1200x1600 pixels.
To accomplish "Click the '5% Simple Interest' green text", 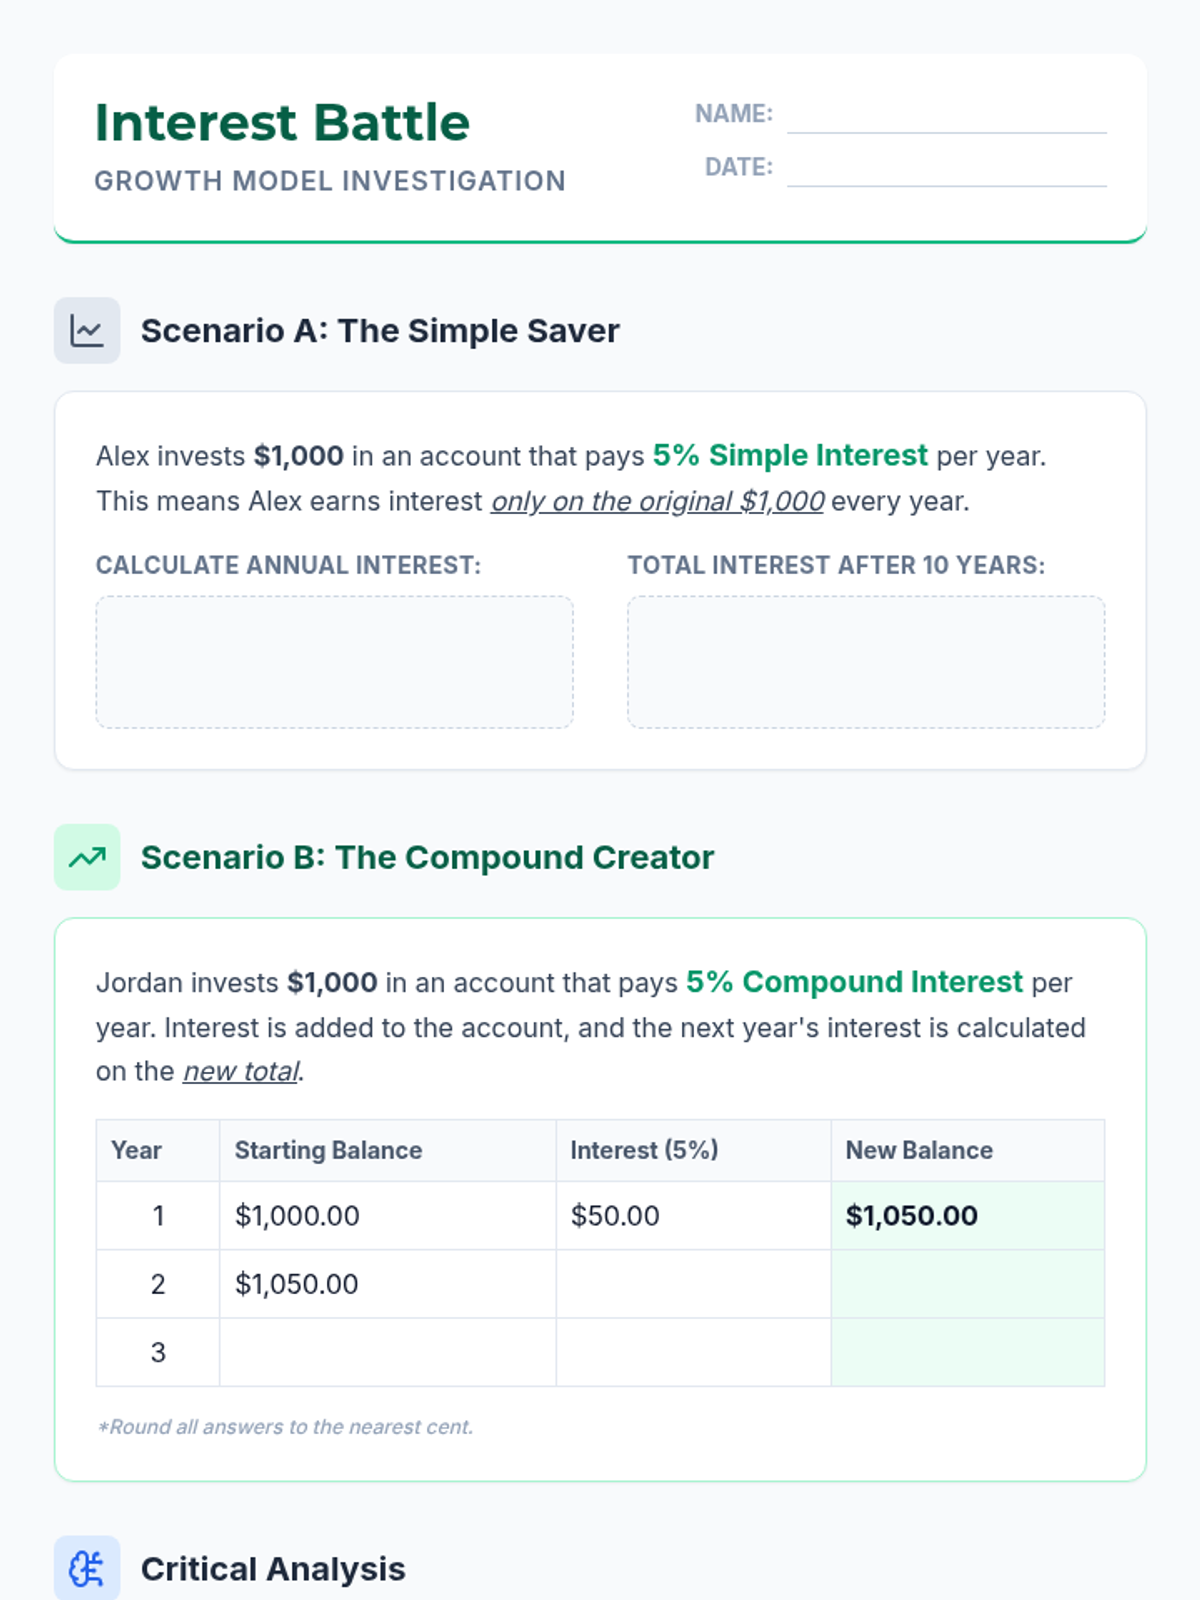I will (790, 456).
